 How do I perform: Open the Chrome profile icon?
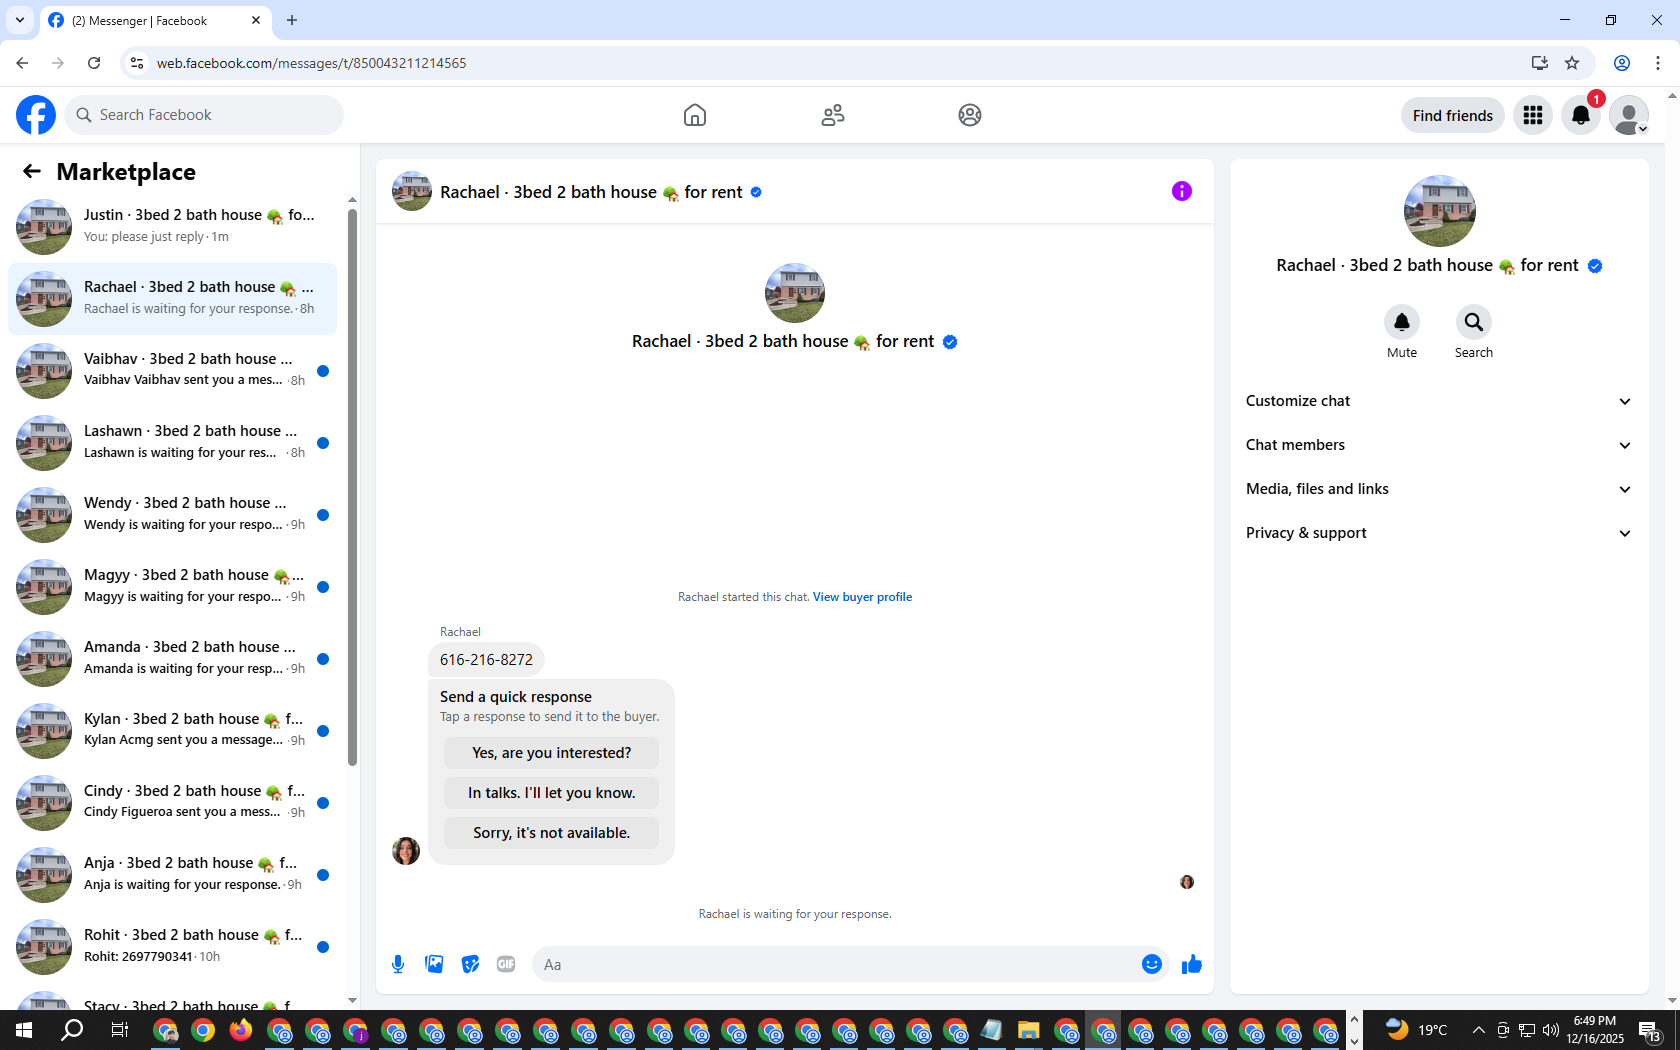1622,63
